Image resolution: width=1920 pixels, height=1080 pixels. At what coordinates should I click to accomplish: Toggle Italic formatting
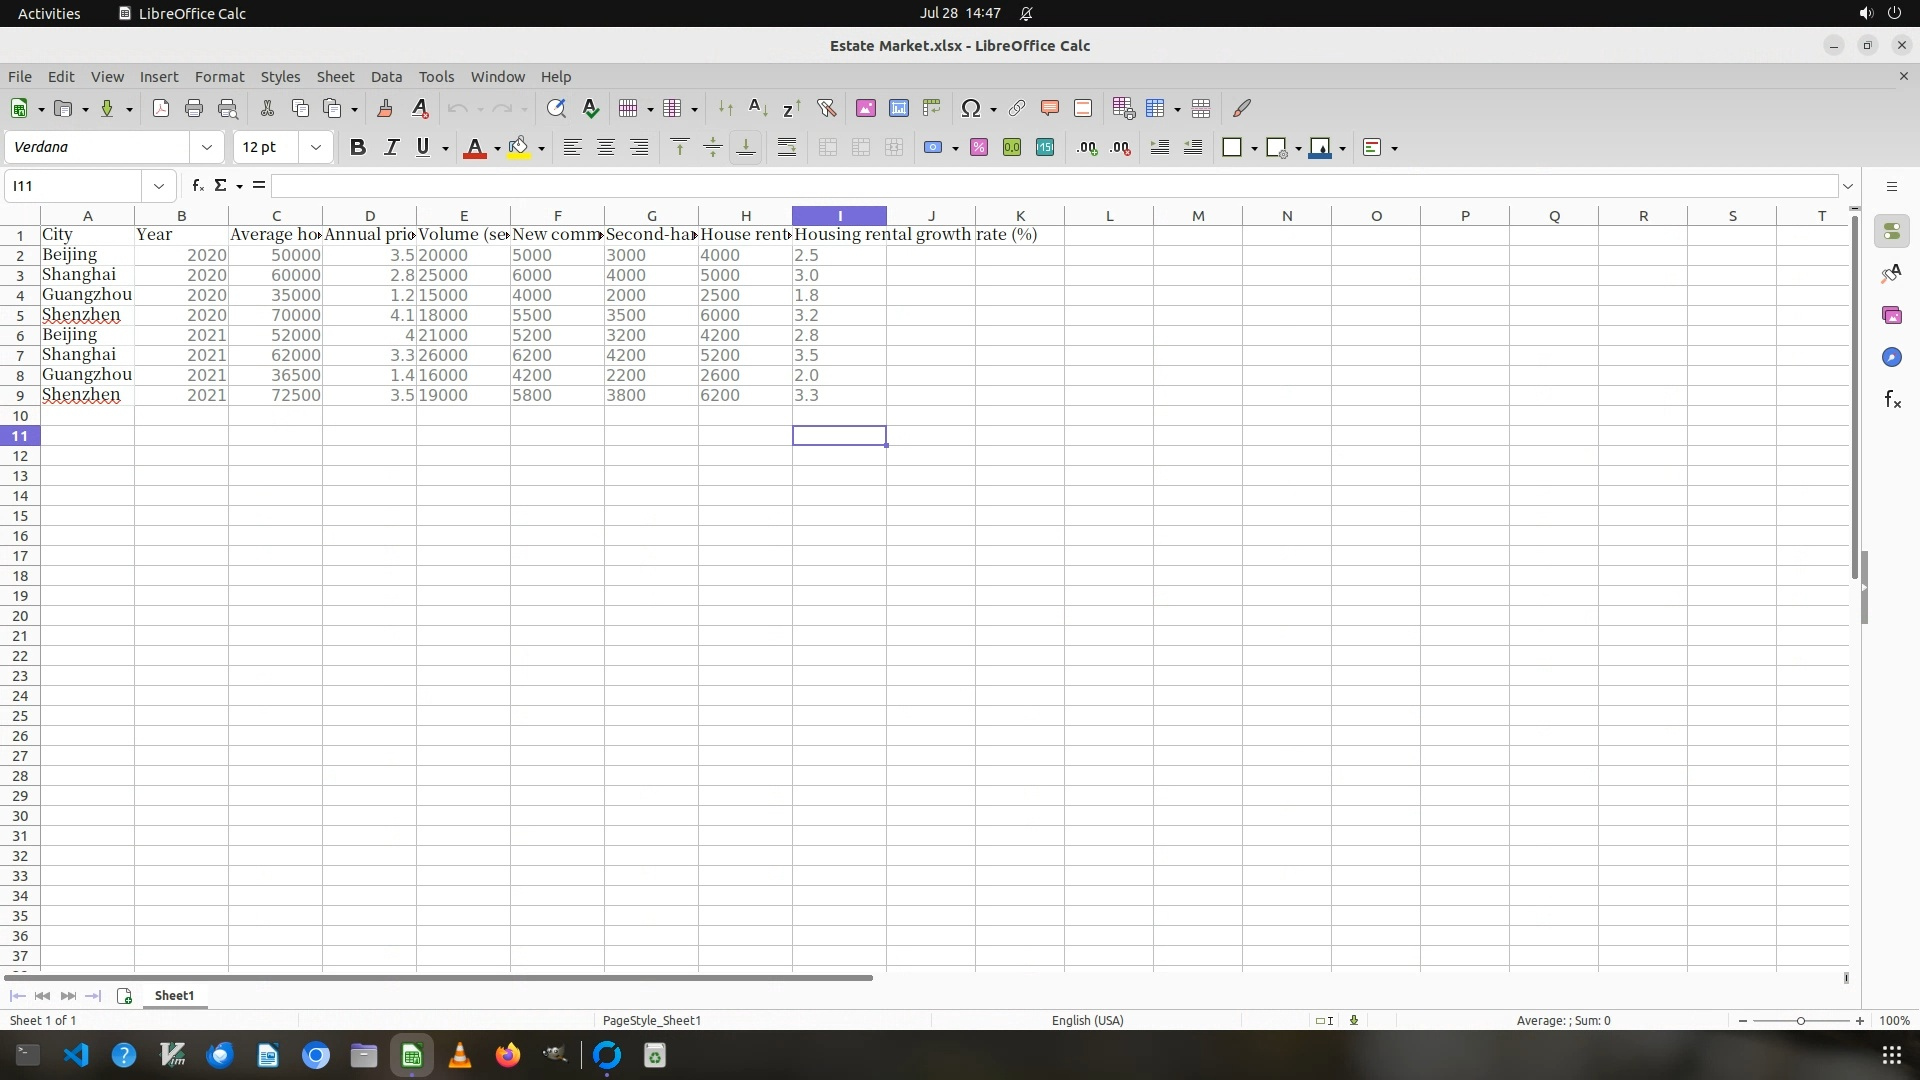point(391,148)
